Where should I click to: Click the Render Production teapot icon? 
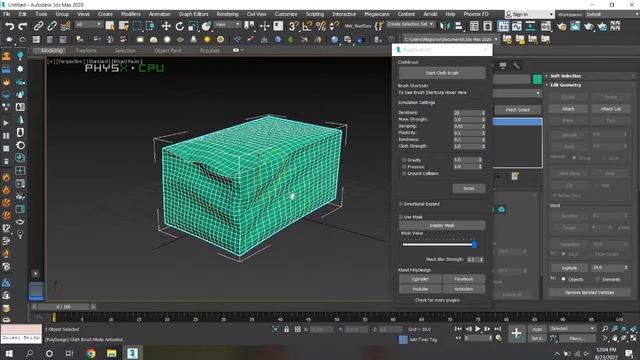[x=589, y=26]
